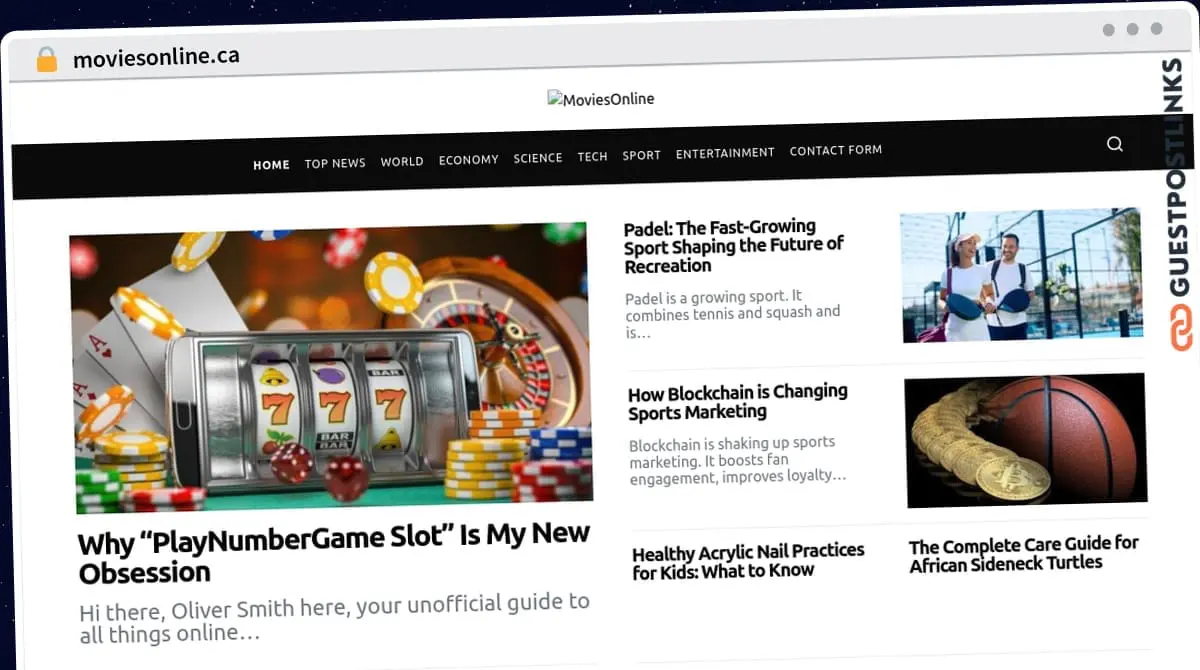Open How Blockchain is Changing Sports Marketing
1200x670 pixels.
click(x=738, y=401)
